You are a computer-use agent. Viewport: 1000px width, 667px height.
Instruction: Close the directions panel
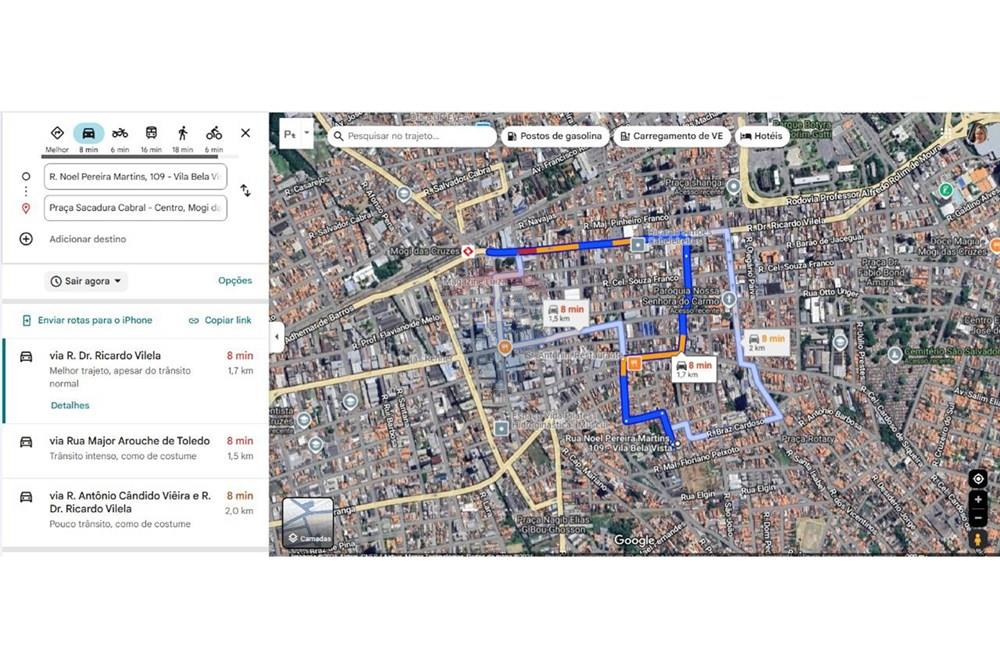(245, 133)
